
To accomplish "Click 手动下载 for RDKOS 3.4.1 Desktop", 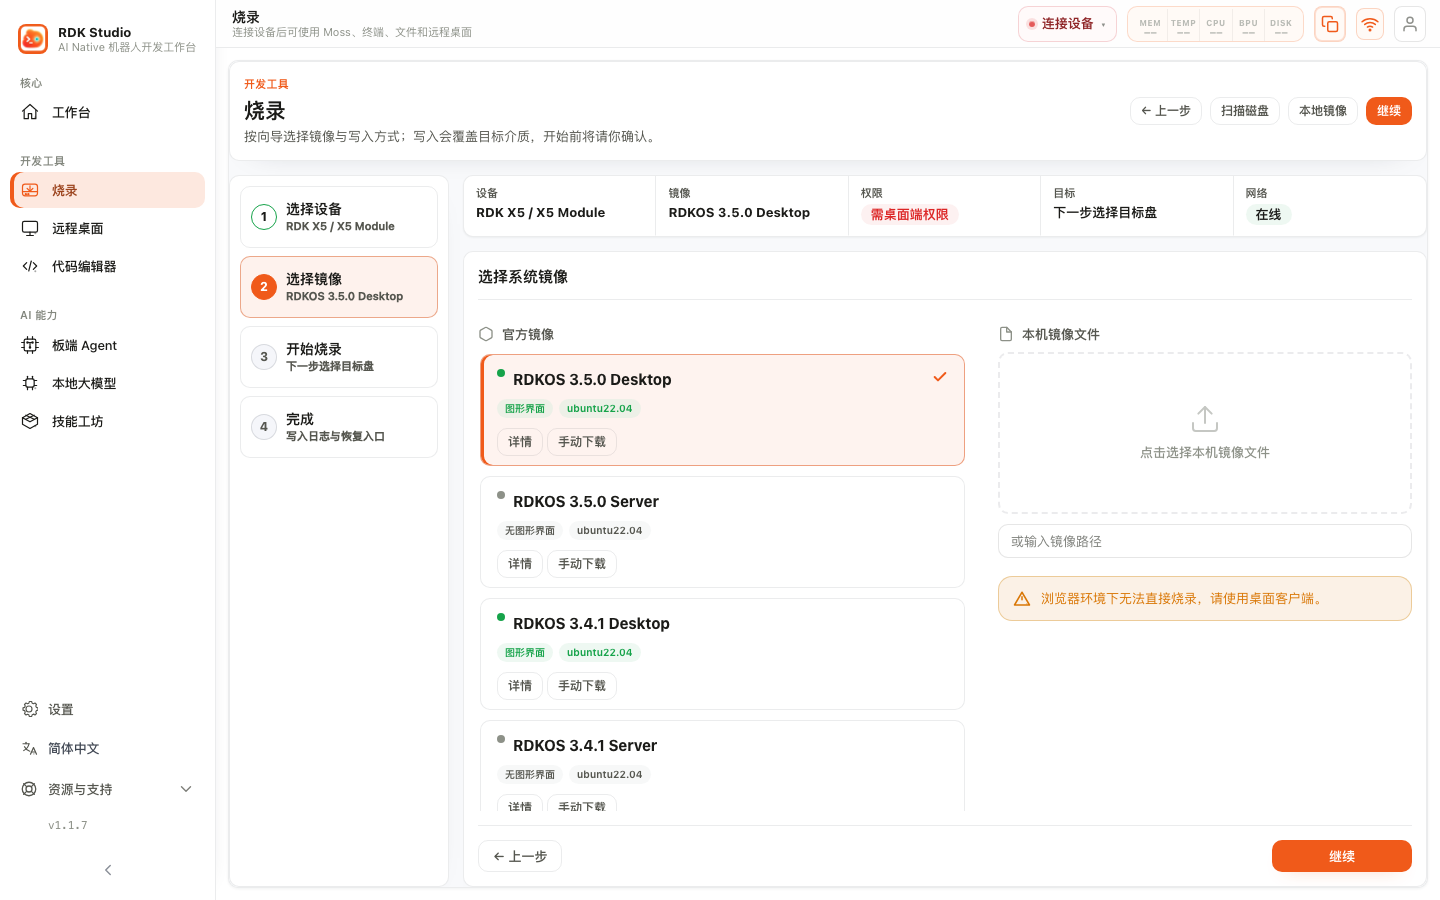I will pyautogui.click(x=582, y=686).
